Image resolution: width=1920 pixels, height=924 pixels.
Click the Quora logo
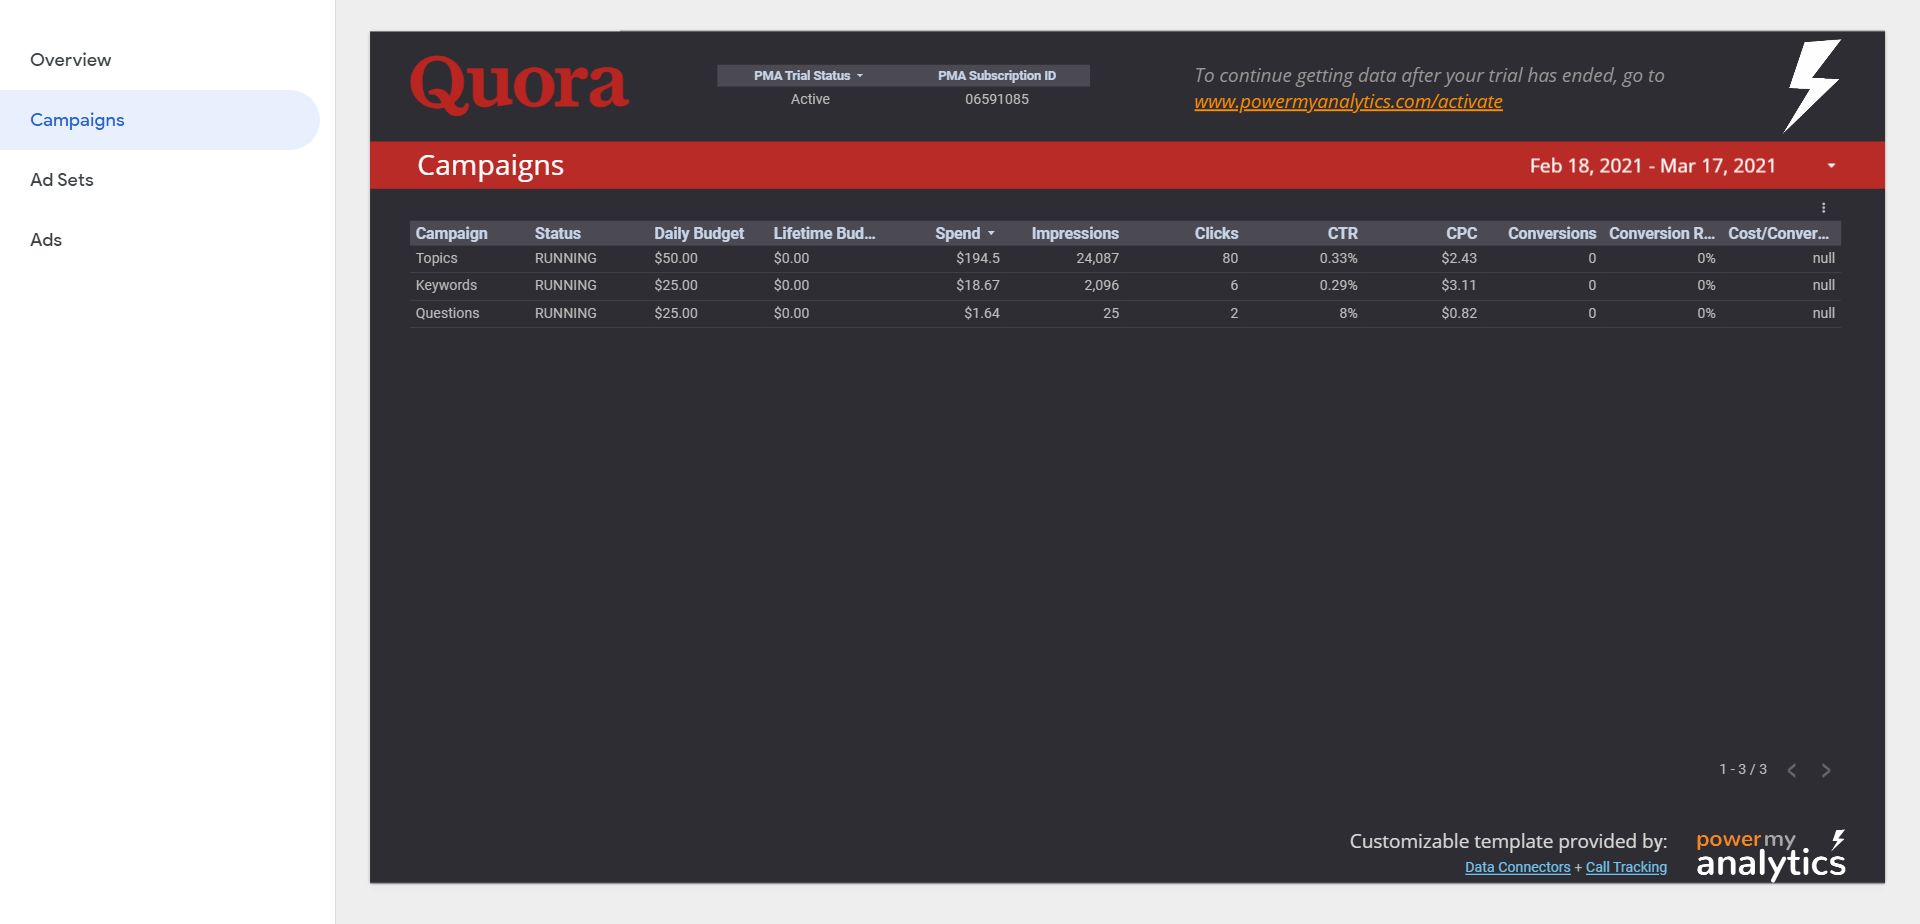click(x=519, y=84)
